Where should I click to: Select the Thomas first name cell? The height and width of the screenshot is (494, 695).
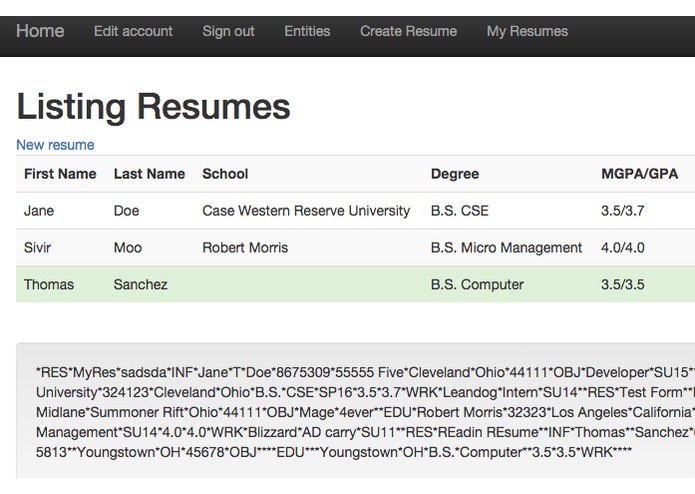pyautogui.click(x=49, y=284)
